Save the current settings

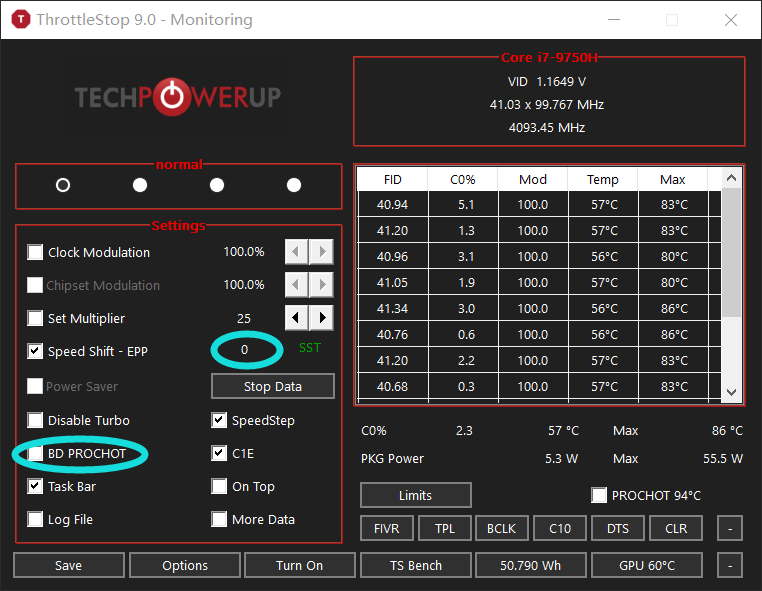pos(69,565)
